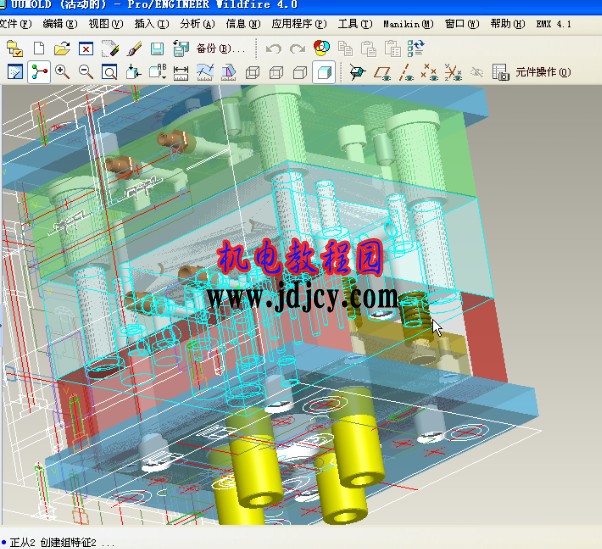Viewport: 602px width, 549px height.
Task: Switch to wireframe display mode
Action: [253, 72]
